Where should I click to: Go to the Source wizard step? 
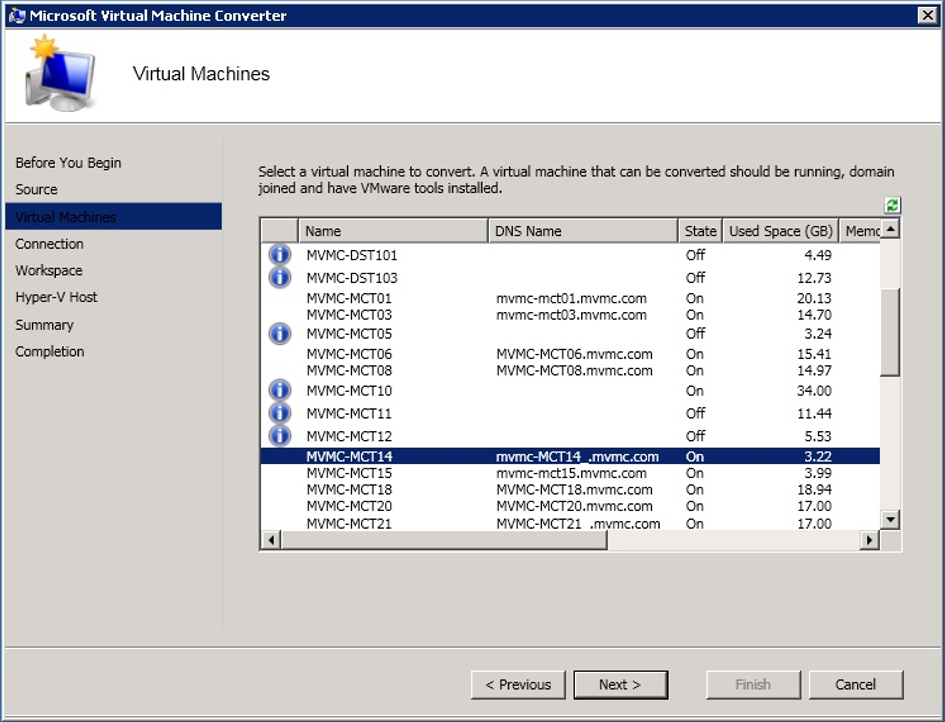click(x=36, y=189)
